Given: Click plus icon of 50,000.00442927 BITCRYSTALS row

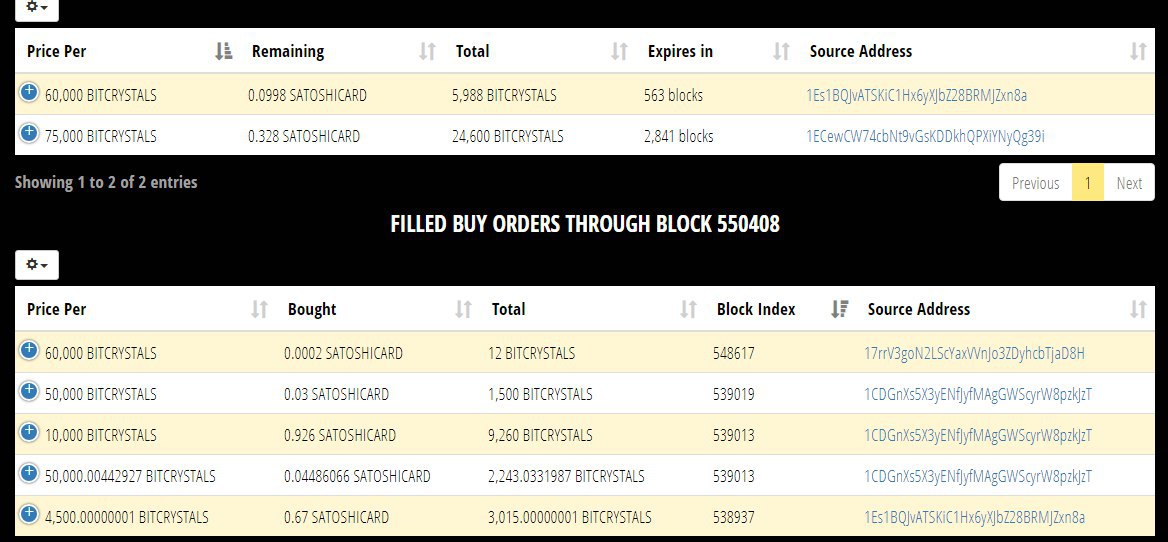Looking at the screenshot, I should coord(28,473).
